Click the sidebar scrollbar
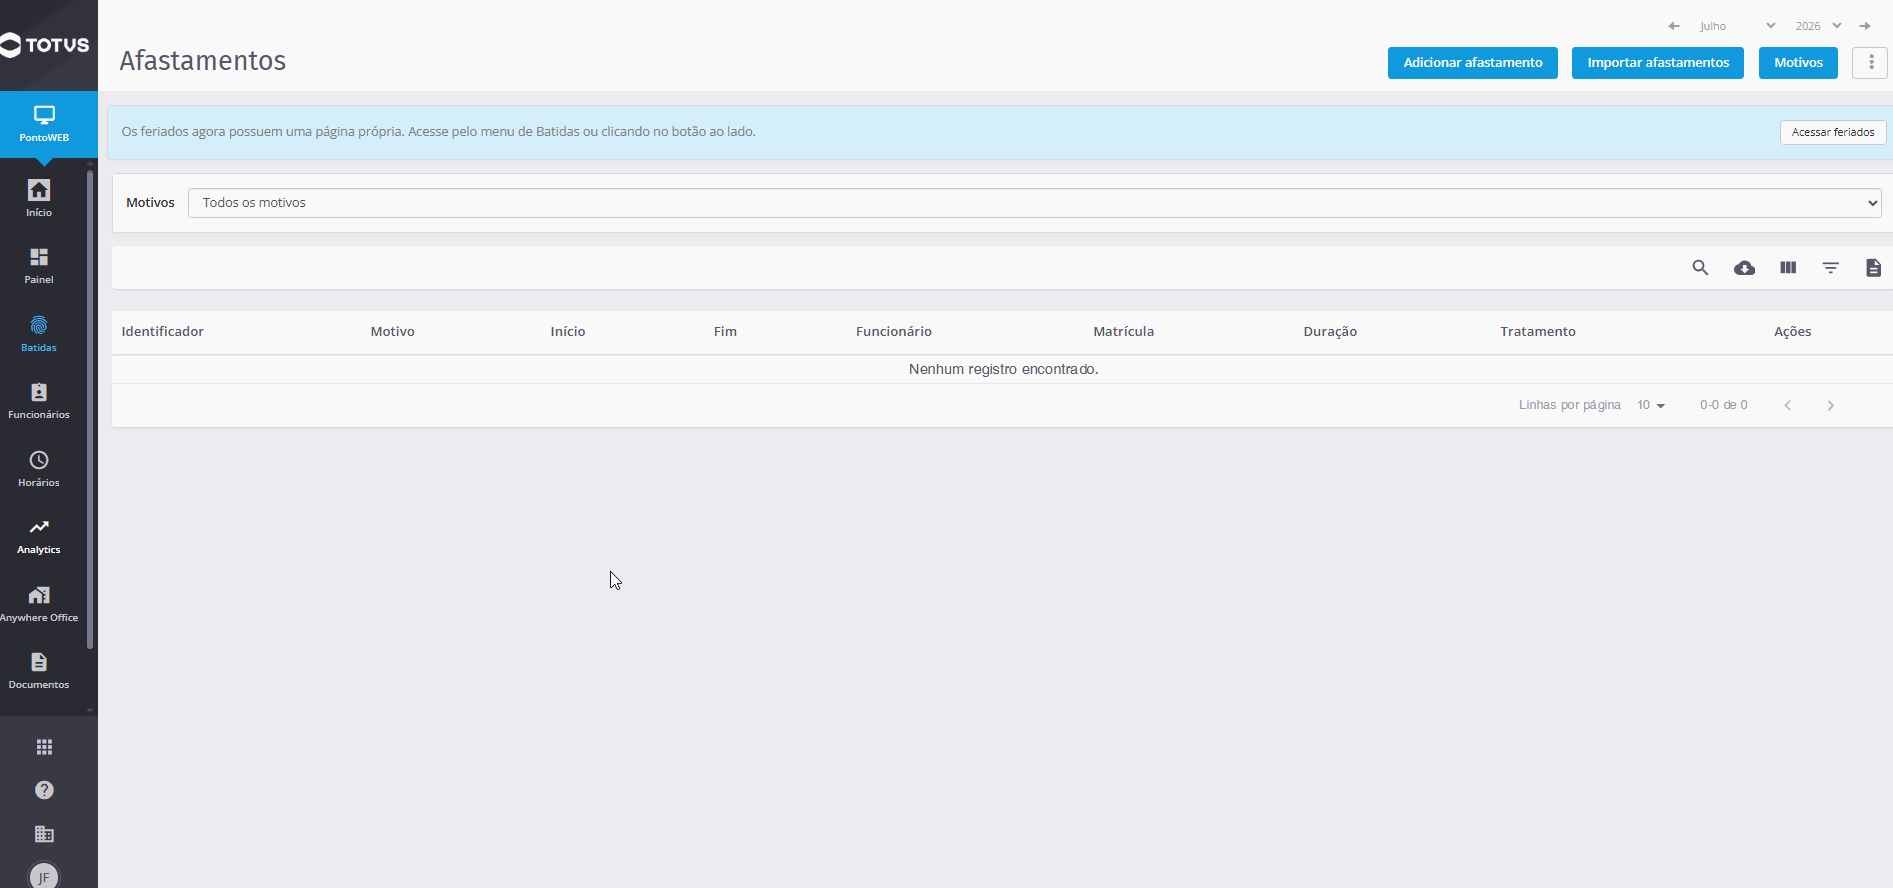Viewport: 1893px width, 888px height. (90, 410)
